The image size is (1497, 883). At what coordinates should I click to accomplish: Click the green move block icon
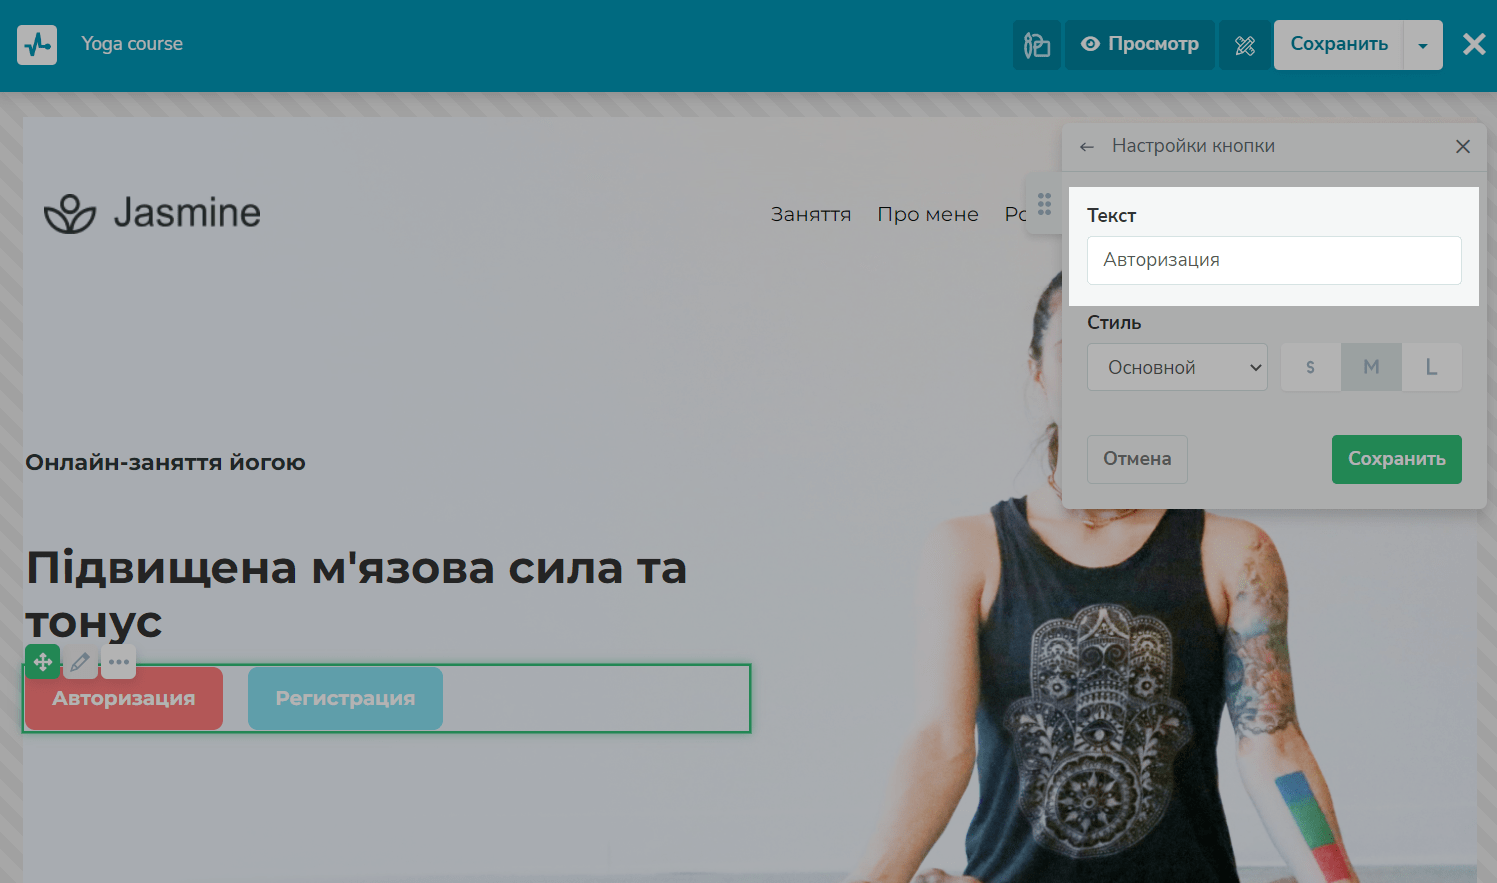(43, 662)
